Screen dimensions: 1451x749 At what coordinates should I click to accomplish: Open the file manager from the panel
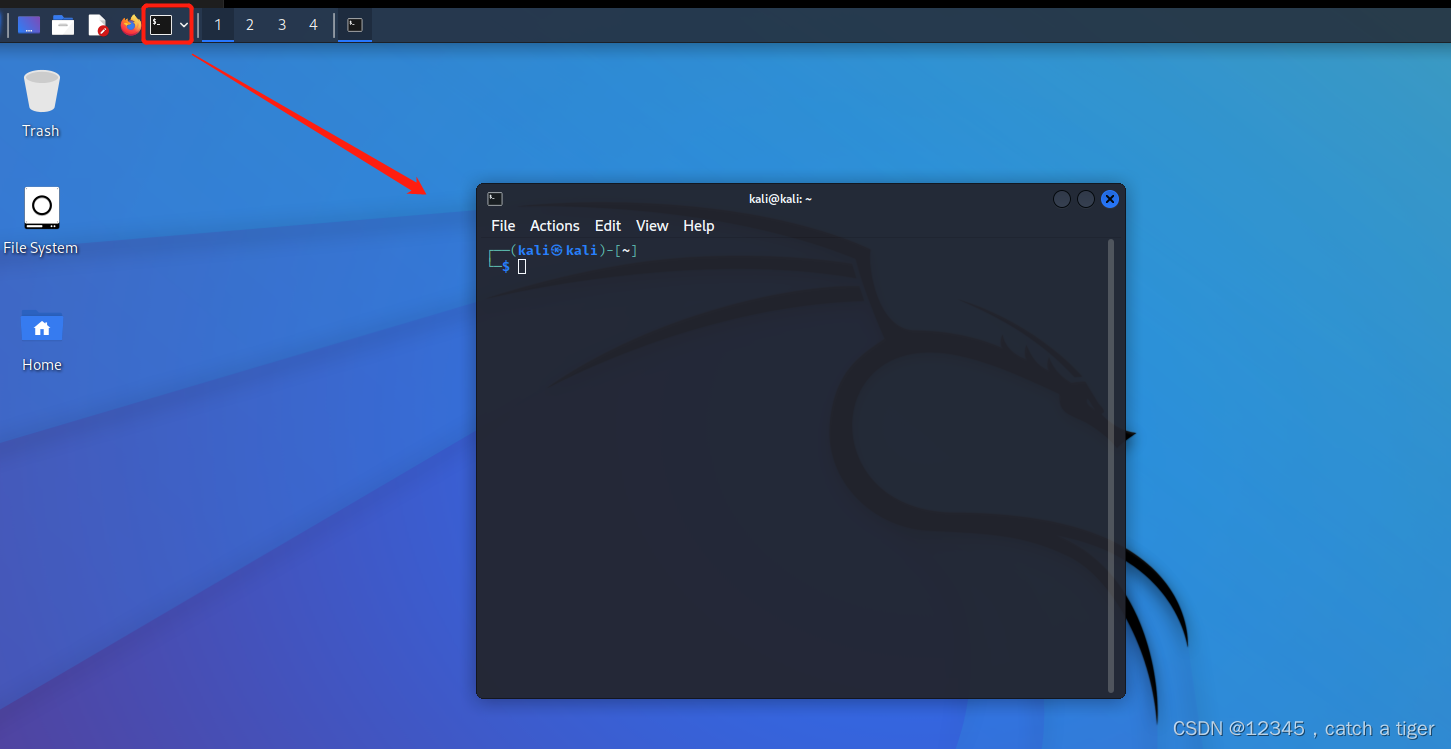63,25
